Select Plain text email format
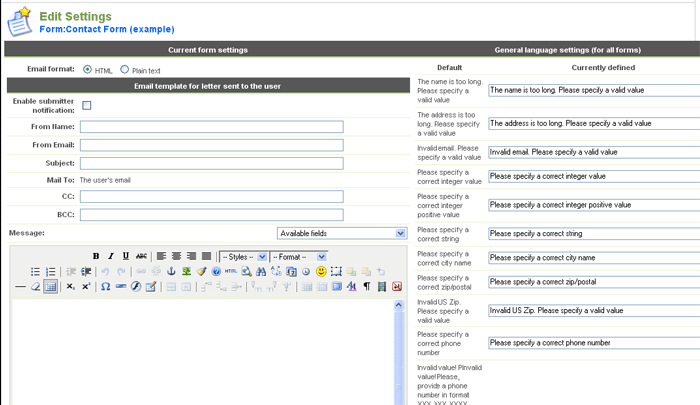 click(x=125, y=70)
